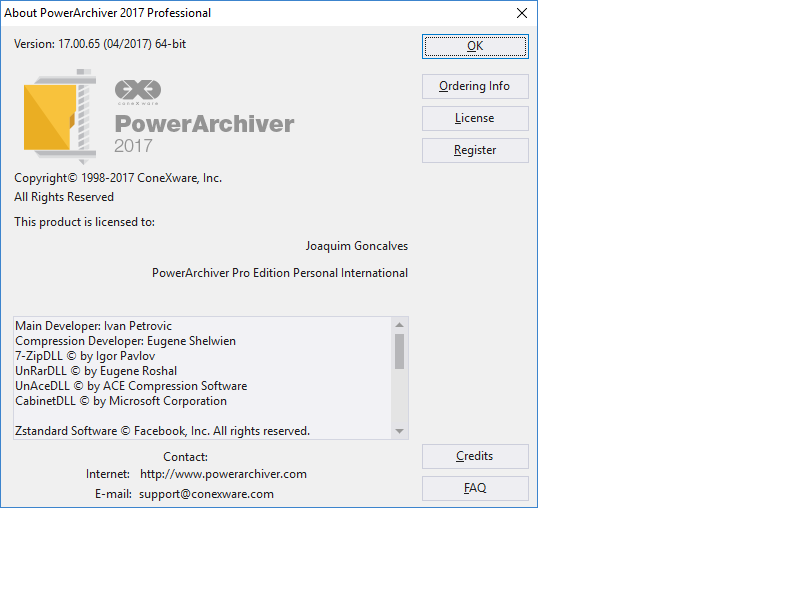This screenshot has height=600, width=800.
Task: View the License button details
Action: [475, 118]
